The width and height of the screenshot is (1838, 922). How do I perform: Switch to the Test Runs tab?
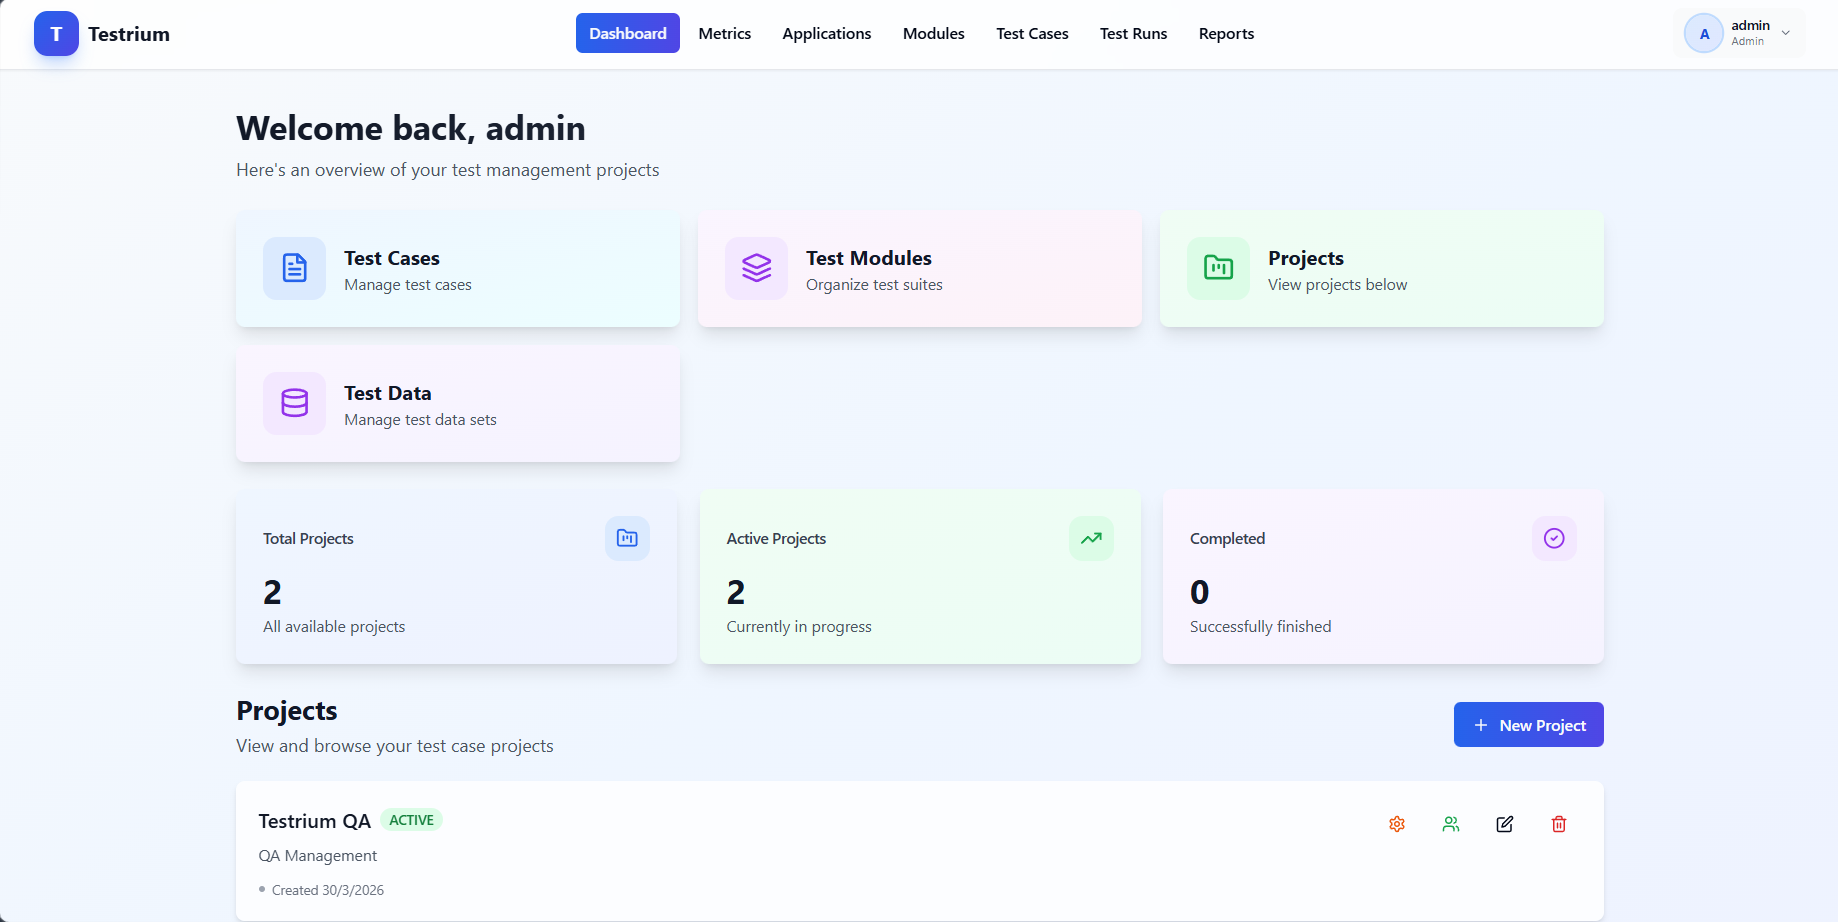pos(1133,34)
